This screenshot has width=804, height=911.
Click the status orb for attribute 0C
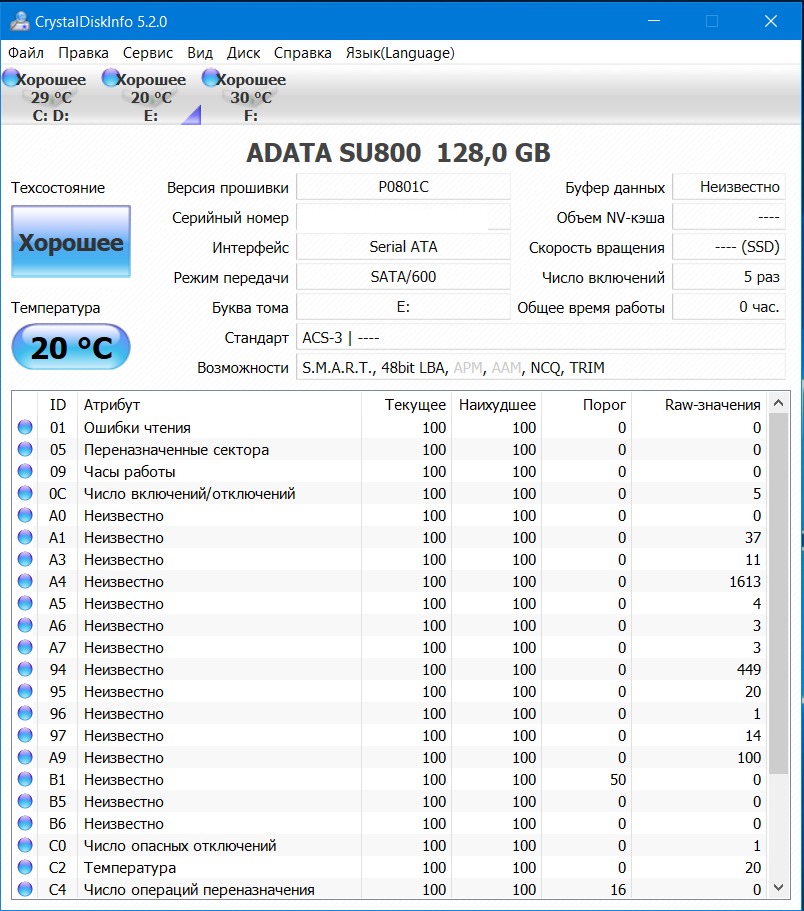[x=25, y=493]
